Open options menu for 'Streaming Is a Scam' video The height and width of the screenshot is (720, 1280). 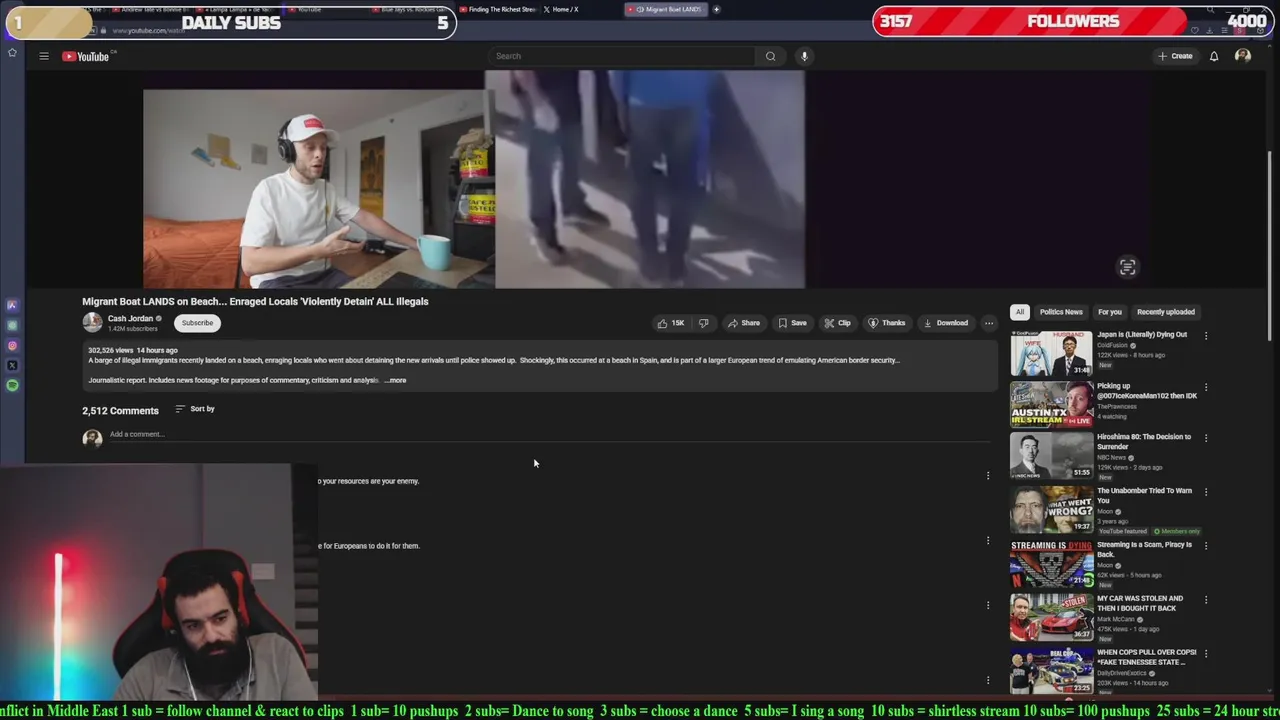(x=1206, y=546)
